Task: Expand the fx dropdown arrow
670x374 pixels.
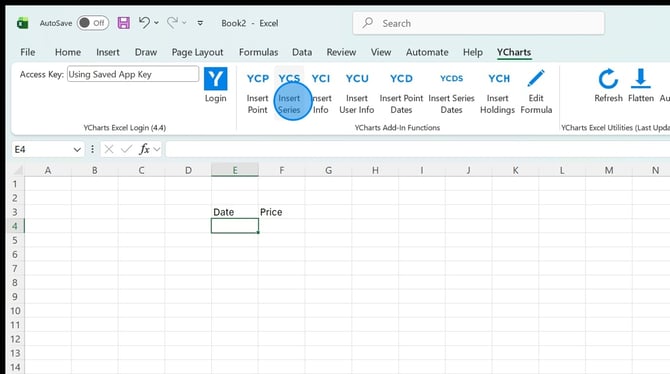Action: tap(157, 149)
